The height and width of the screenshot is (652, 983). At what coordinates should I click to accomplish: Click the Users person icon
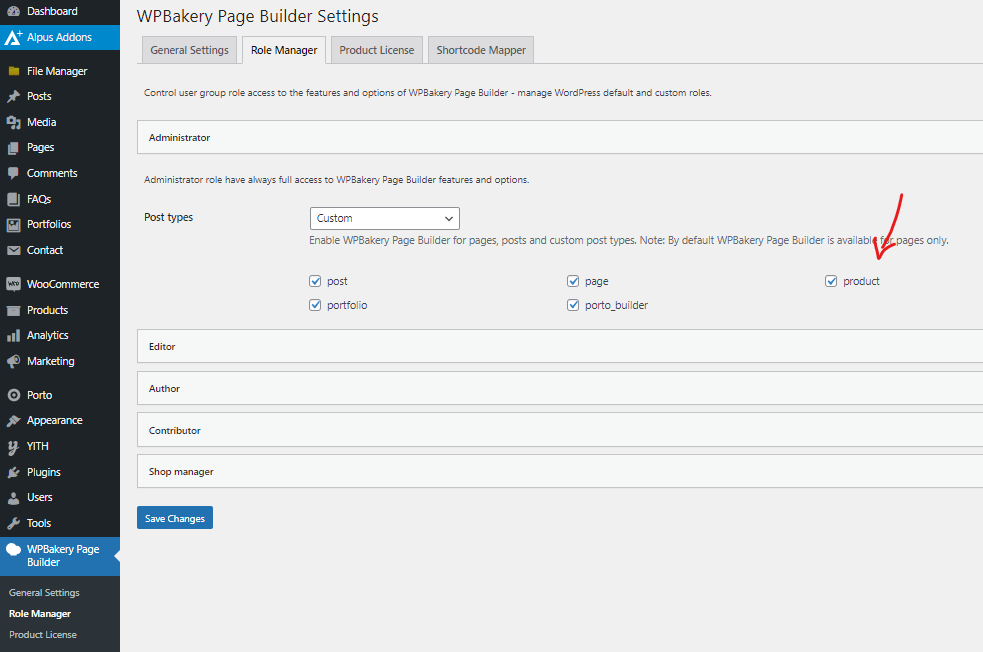[13, 498]
